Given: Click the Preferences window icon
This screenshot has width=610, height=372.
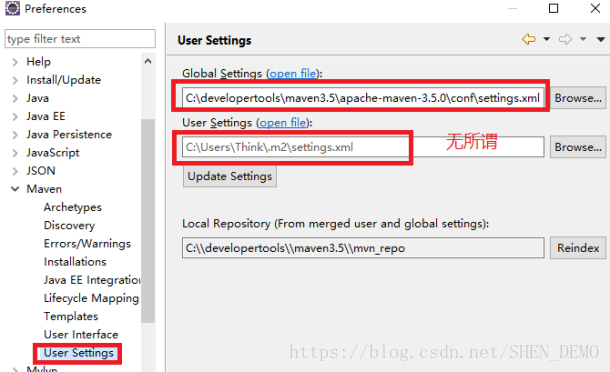Looking at the screenshot, I should point(12,9).
